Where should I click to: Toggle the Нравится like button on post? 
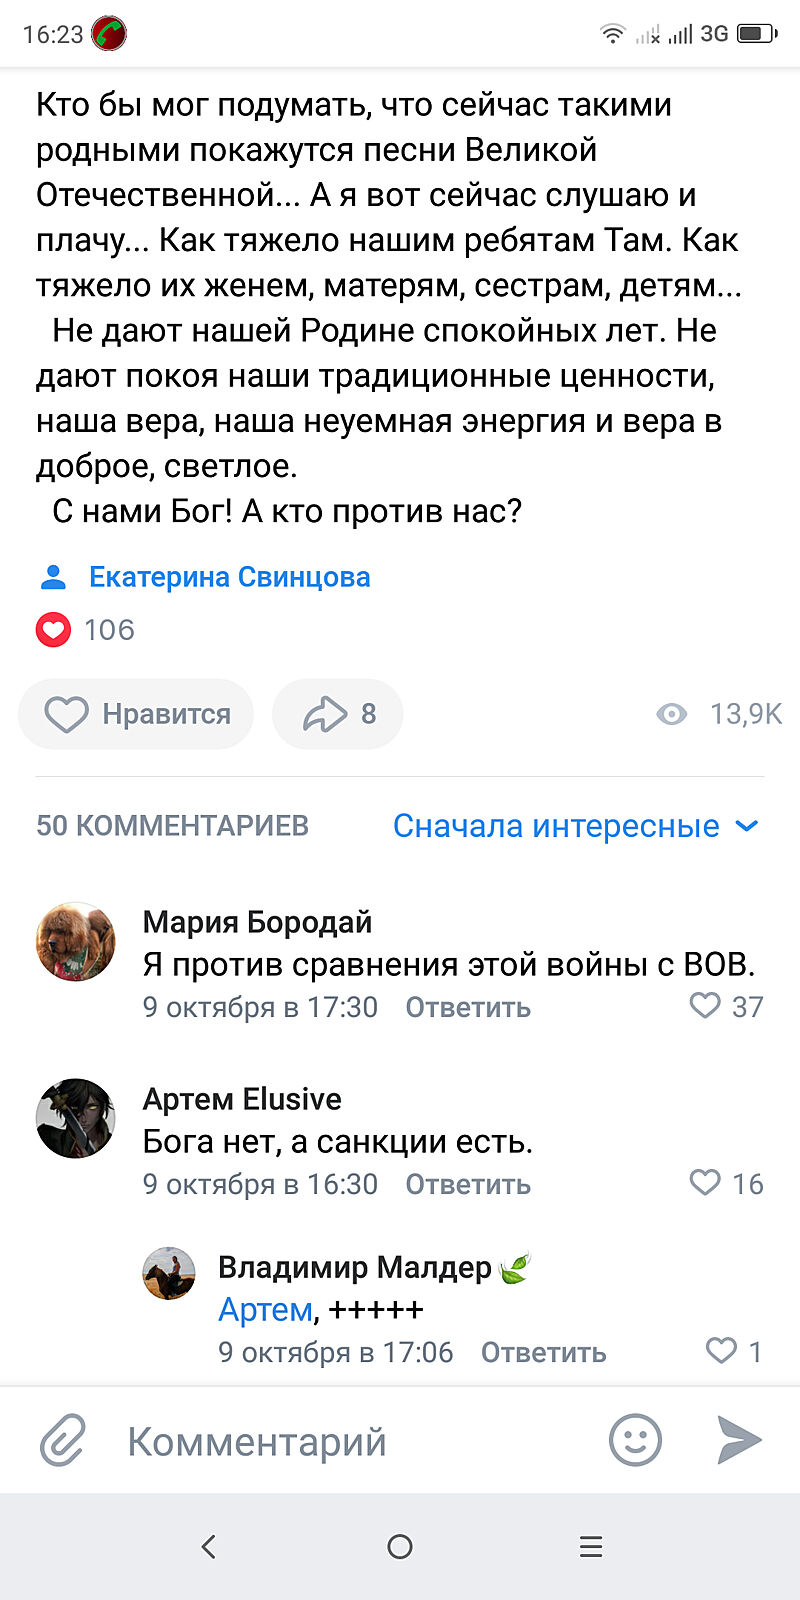coord(136,714)
